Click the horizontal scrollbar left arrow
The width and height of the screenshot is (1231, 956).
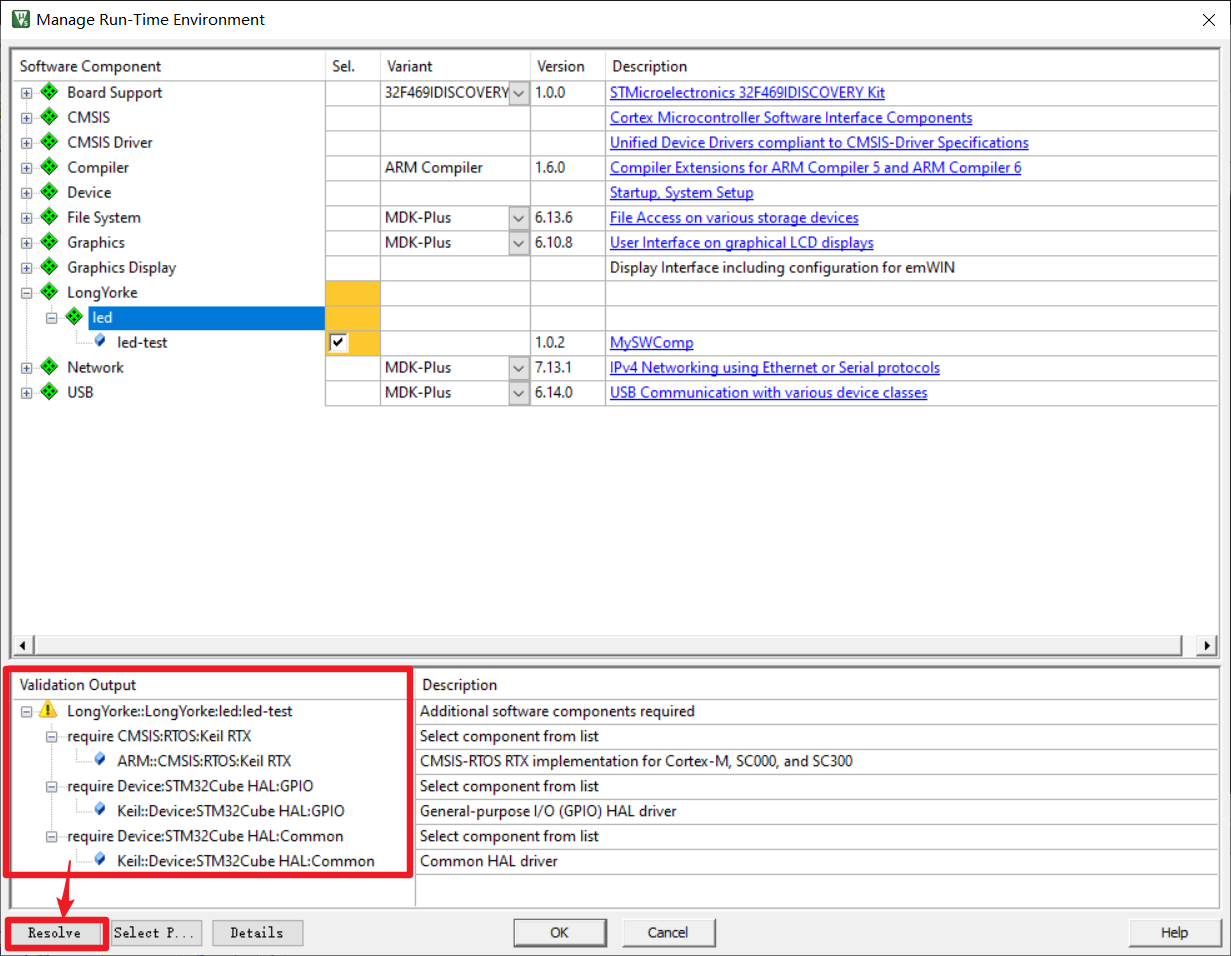click(x=22, y=645)
